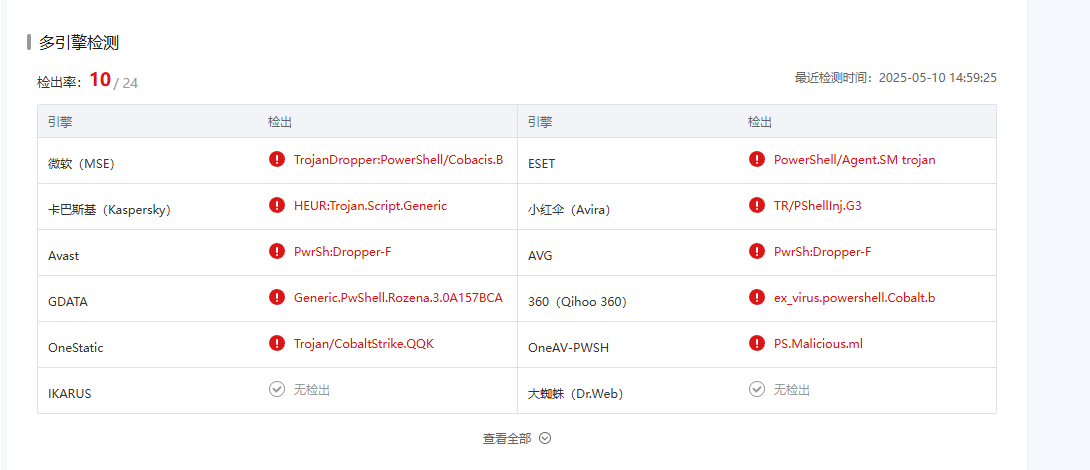Click the red detection count 10
Image resolution: width=1090 pixels, height=470 pixels.
coord(100,80)
